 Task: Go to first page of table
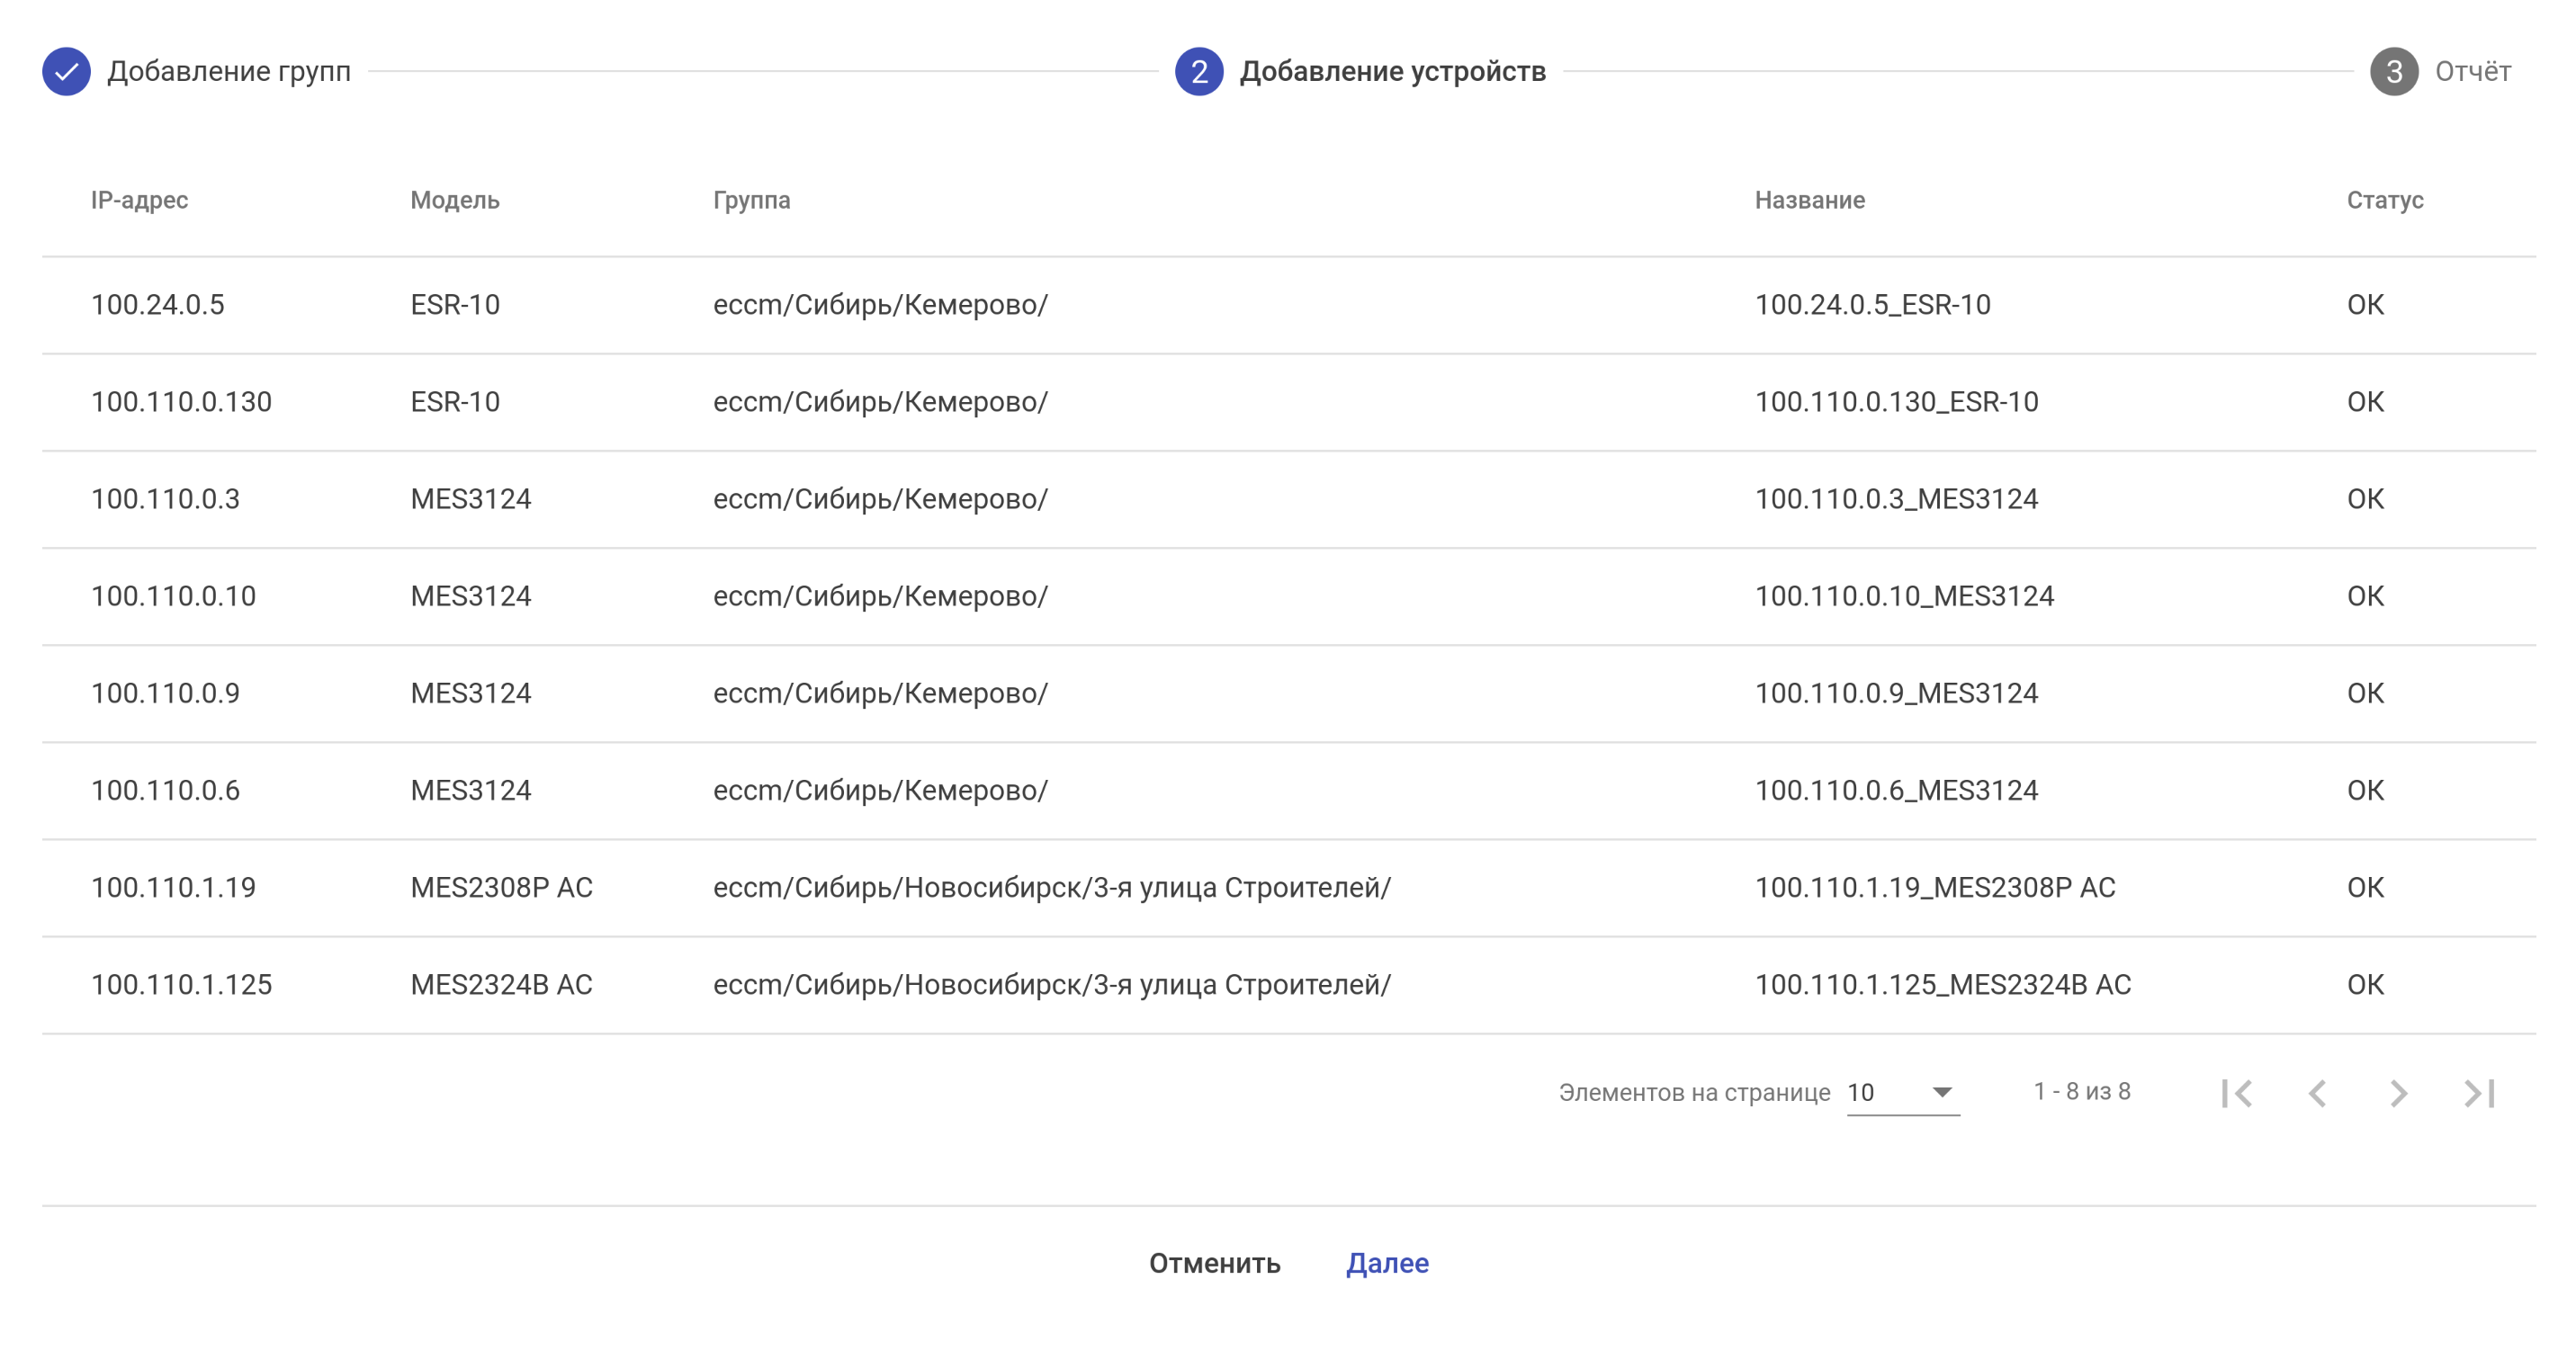2237,1093
